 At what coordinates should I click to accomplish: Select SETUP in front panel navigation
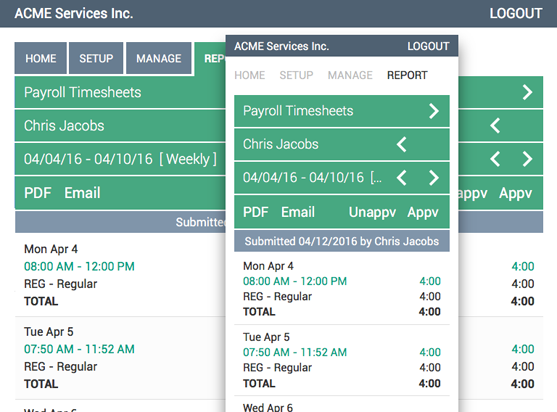coord(296,75)
